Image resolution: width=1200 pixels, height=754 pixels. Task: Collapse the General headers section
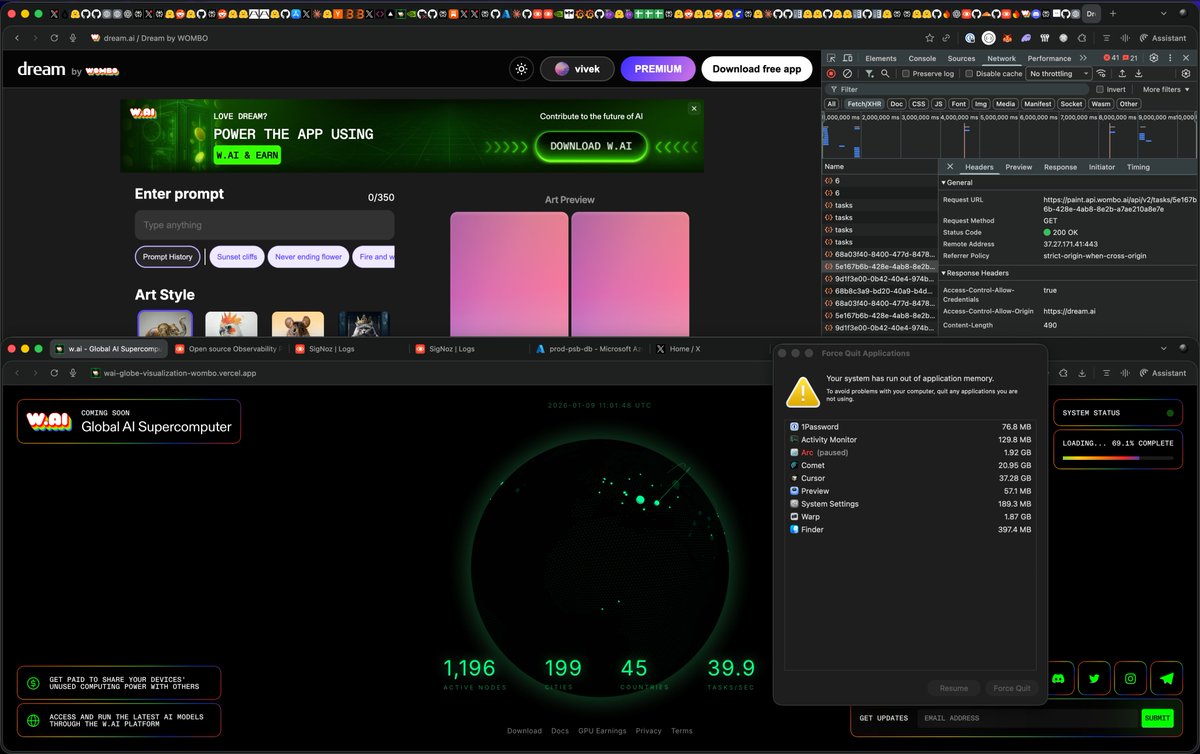pos(957,183)
